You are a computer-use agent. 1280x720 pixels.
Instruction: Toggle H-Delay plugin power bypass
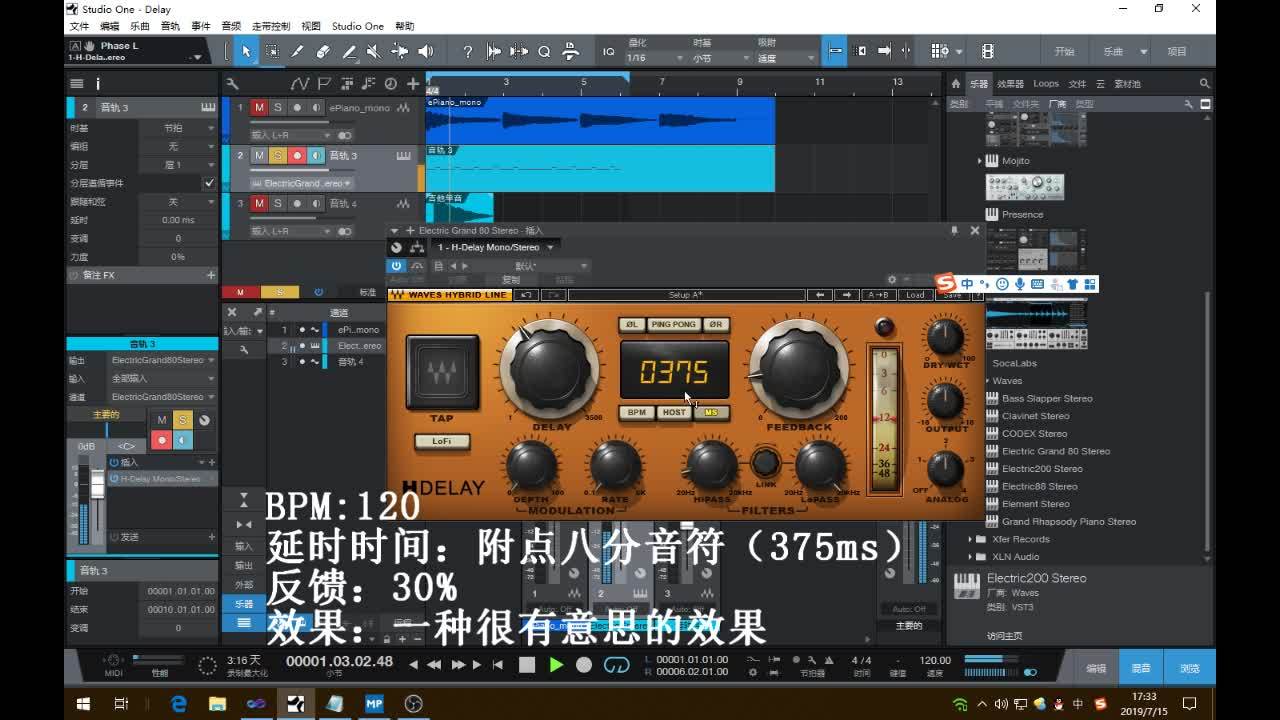tap(397, 266)
